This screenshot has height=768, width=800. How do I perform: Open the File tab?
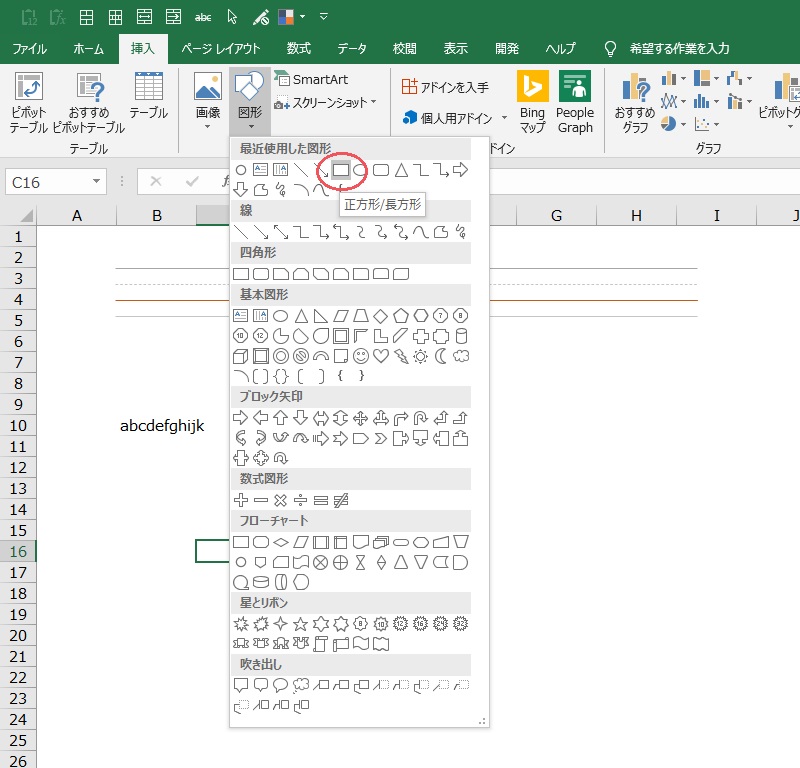click(x=29, y=49)
